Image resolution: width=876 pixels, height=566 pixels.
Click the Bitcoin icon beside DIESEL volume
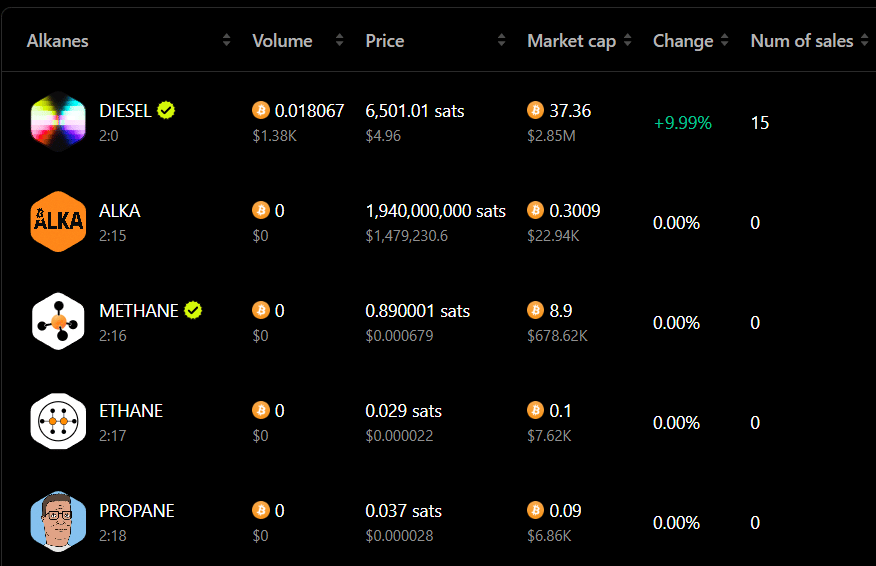[260, 110]
